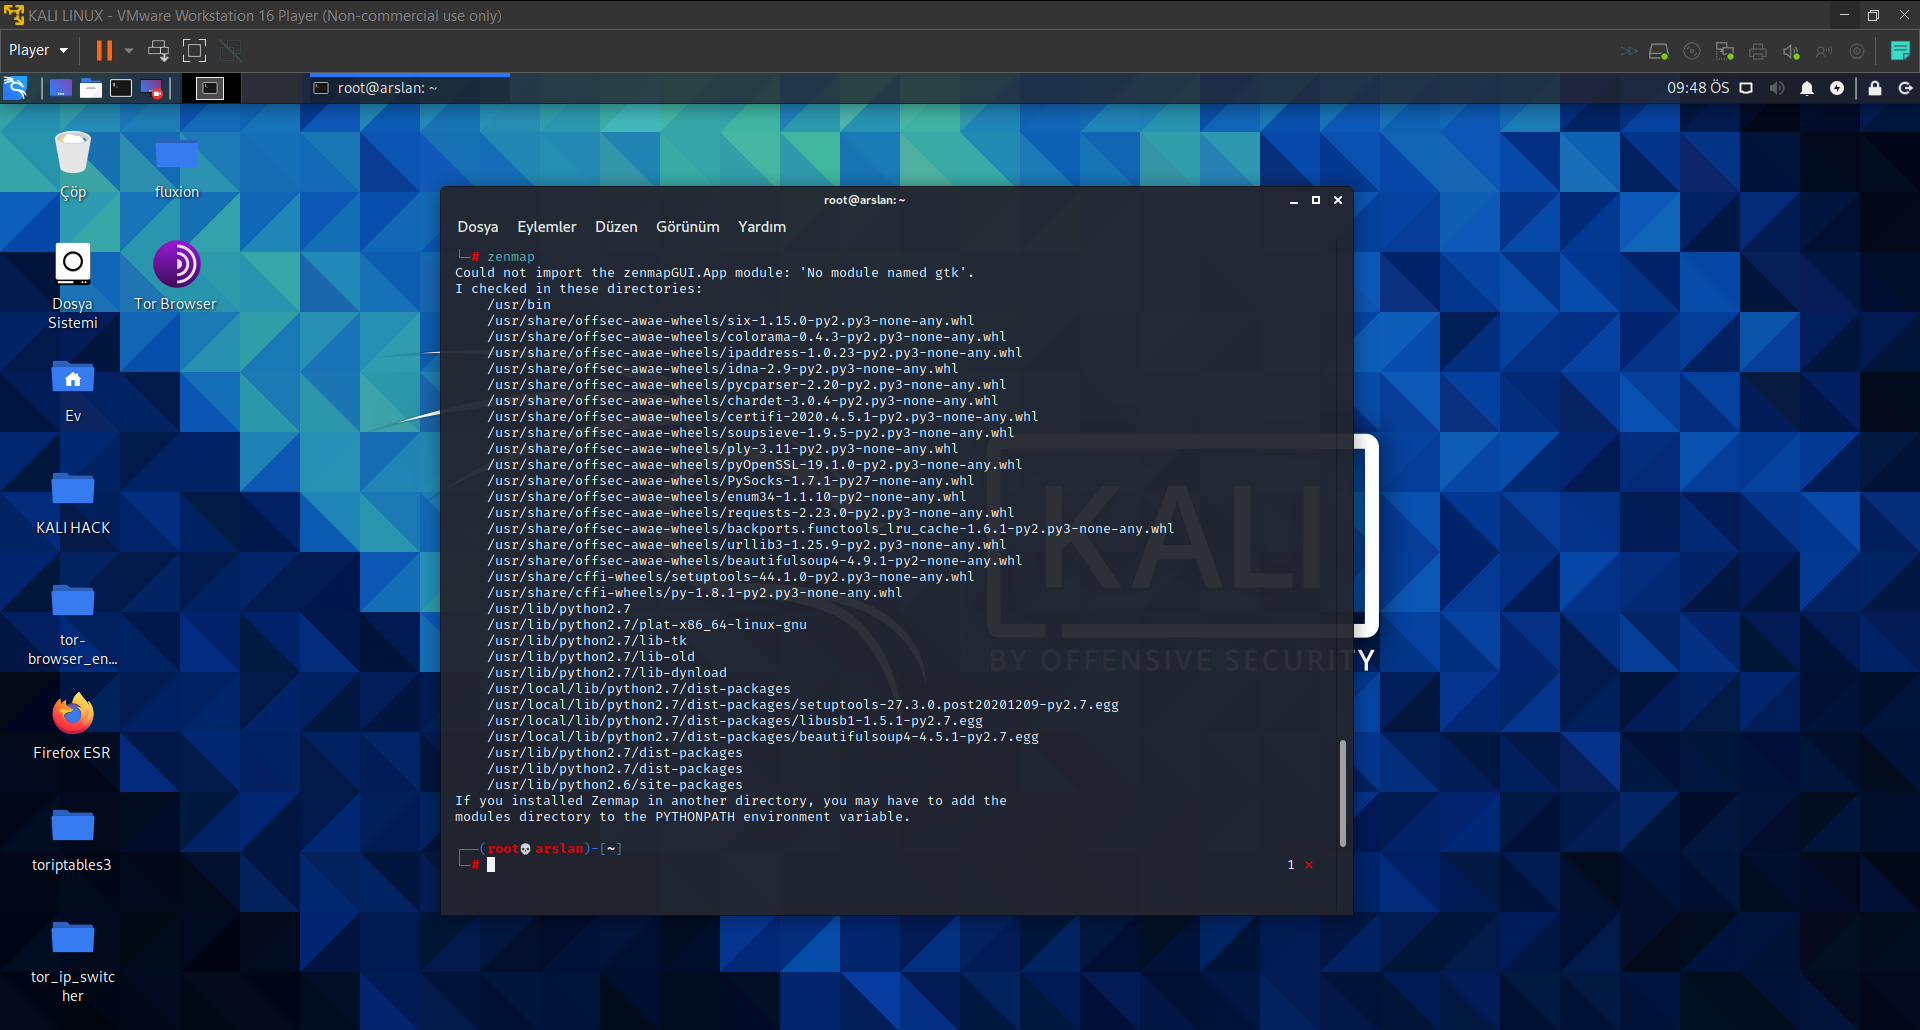Enter VMware full screen mode
This screenshot has height=1030, width=1920.
[x=195, y=50]
